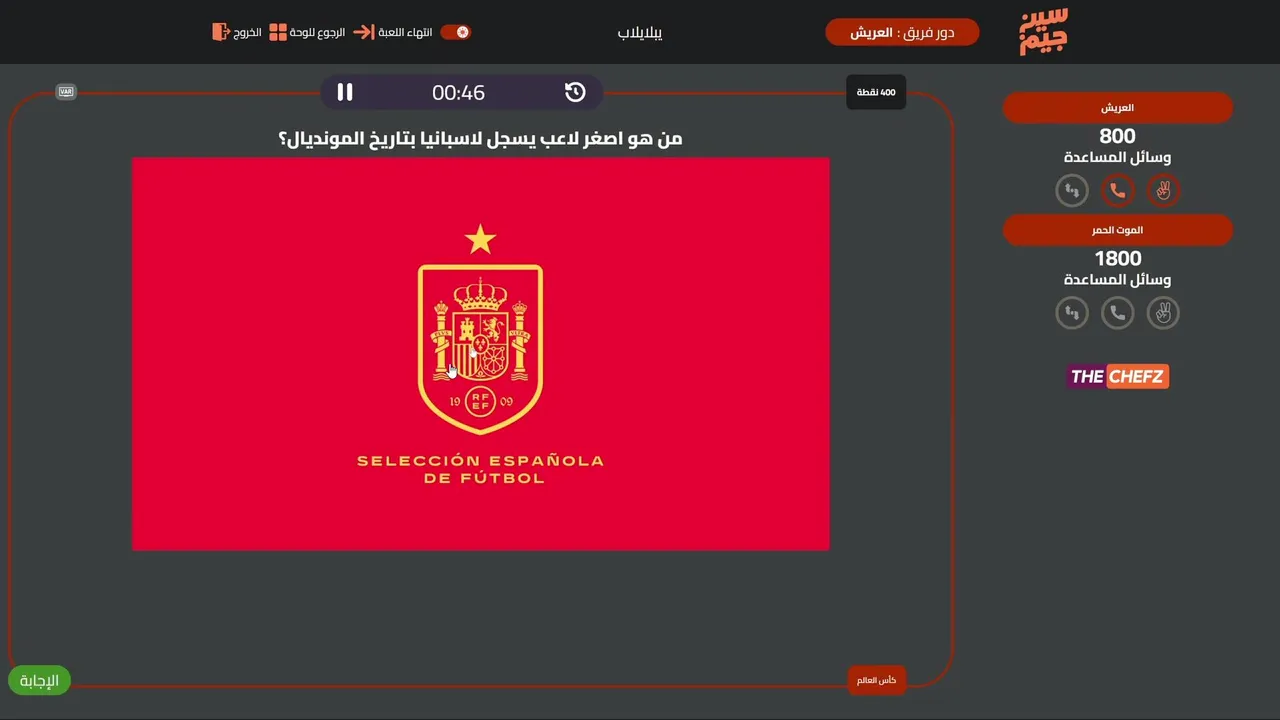Open the VAR review icon

click(66, 92)
